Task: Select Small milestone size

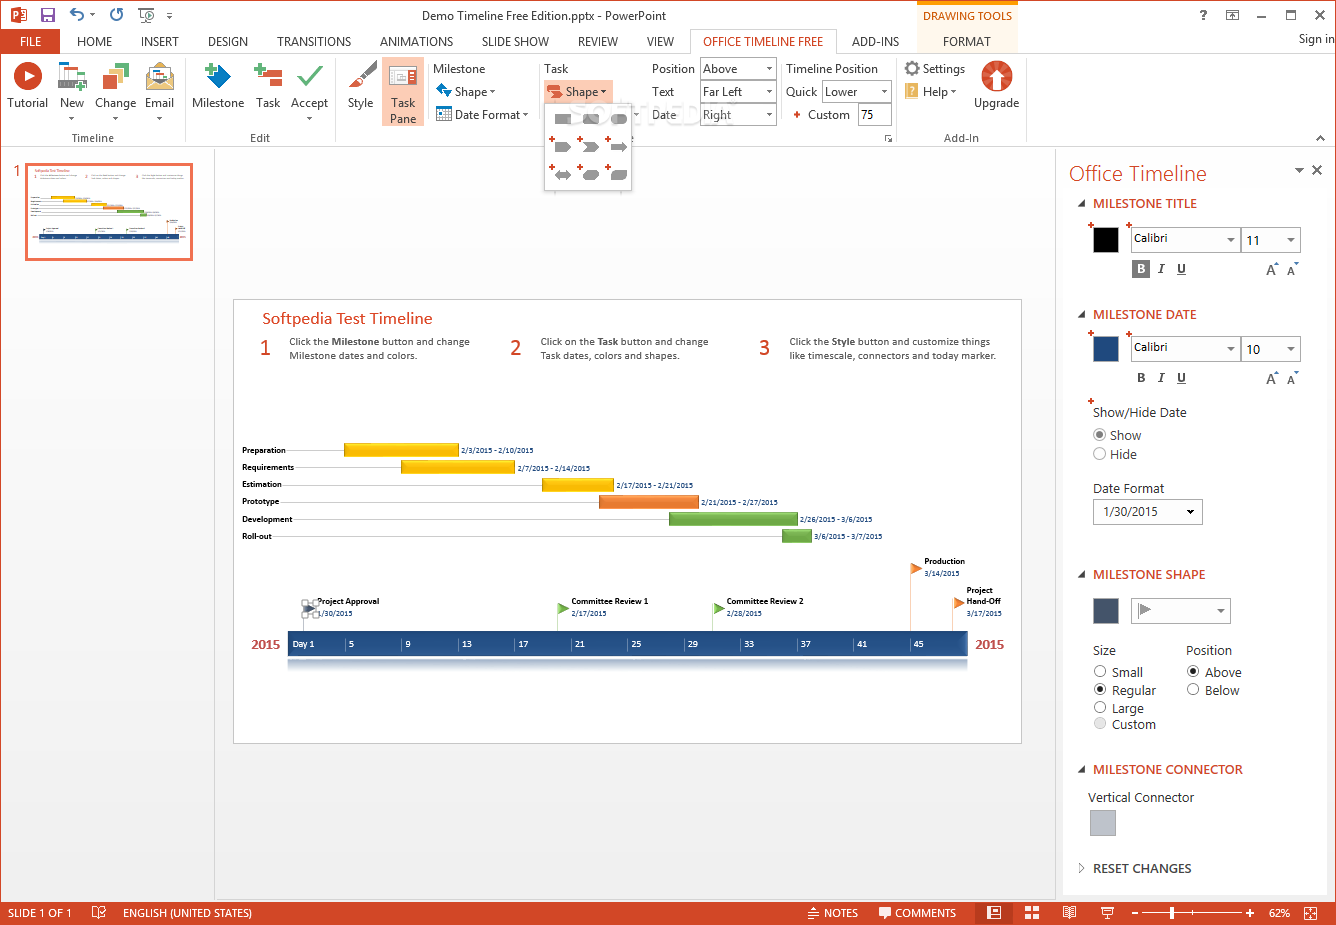Action: (1100, 672)
